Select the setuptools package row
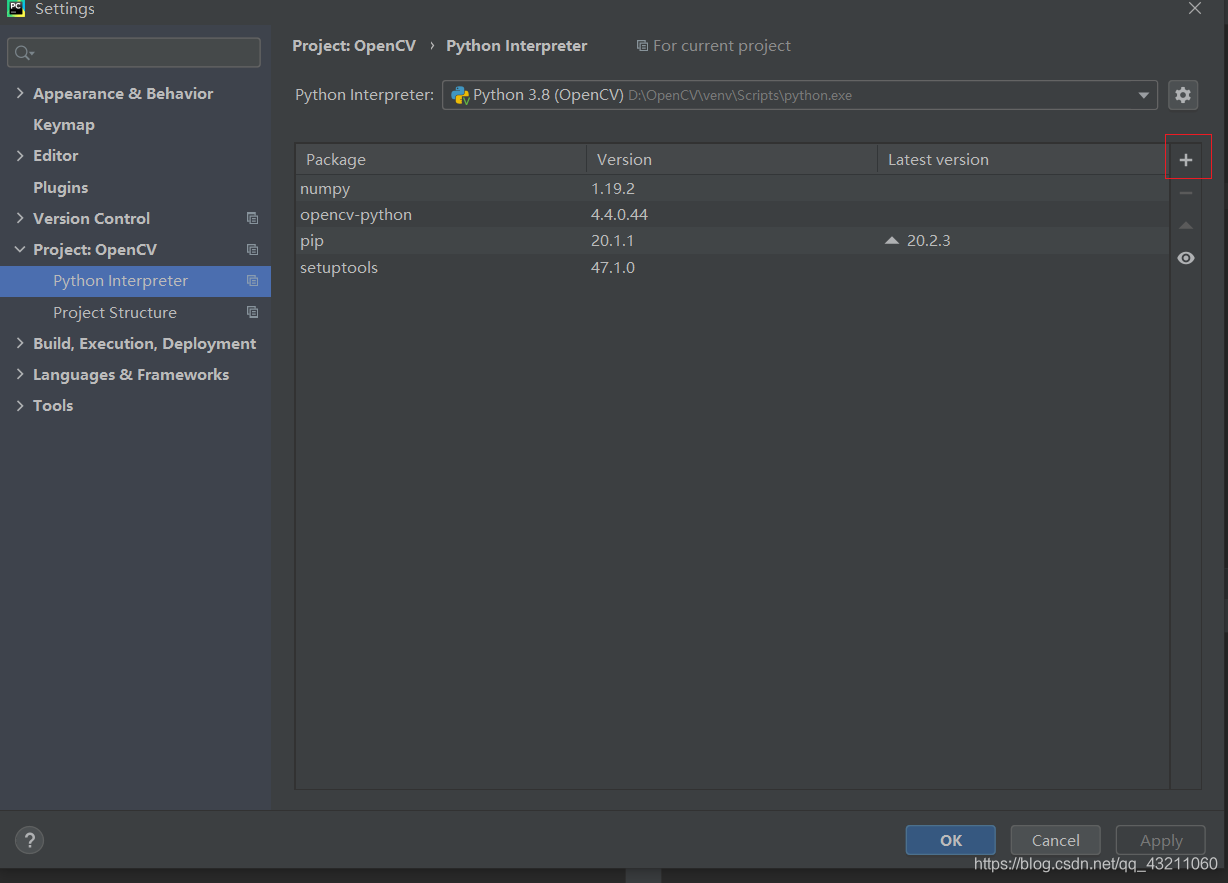Image resolution: width=1228 pixels, height=883 pixels. (732, 268)
